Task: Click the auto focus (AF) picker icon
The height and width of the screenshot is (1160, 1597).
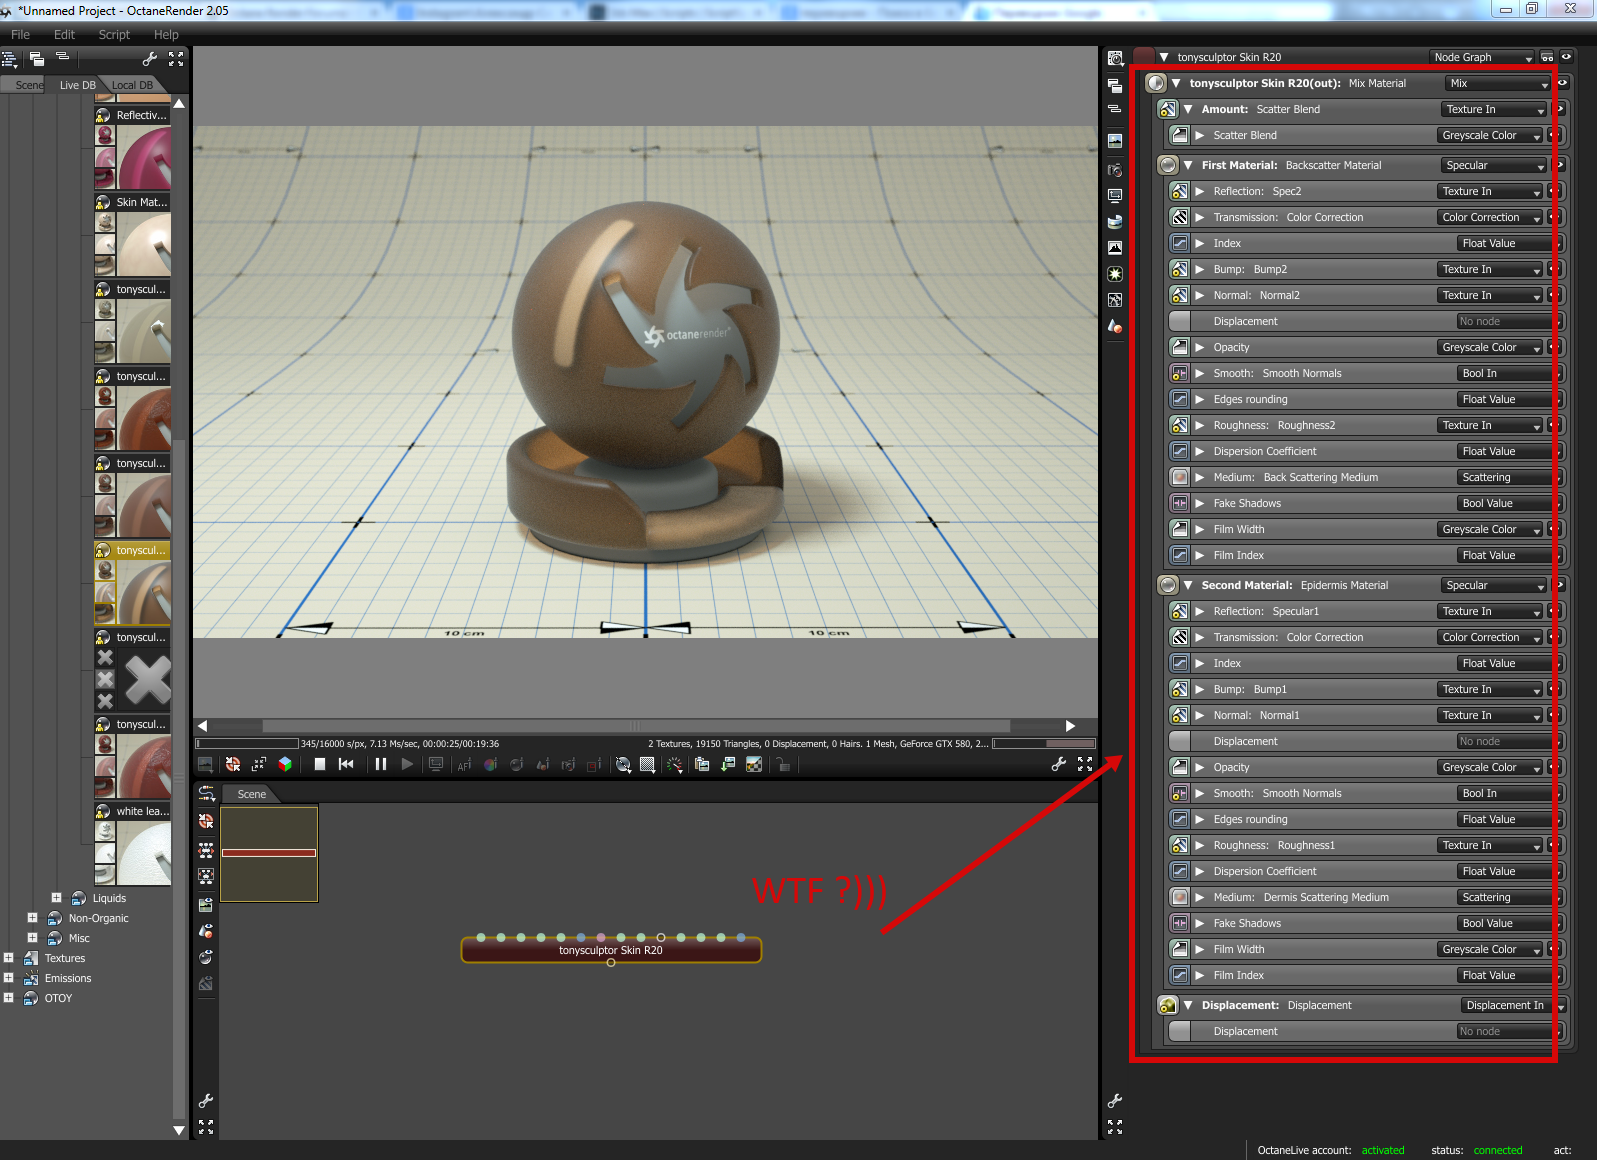Action: click(464, 765)
